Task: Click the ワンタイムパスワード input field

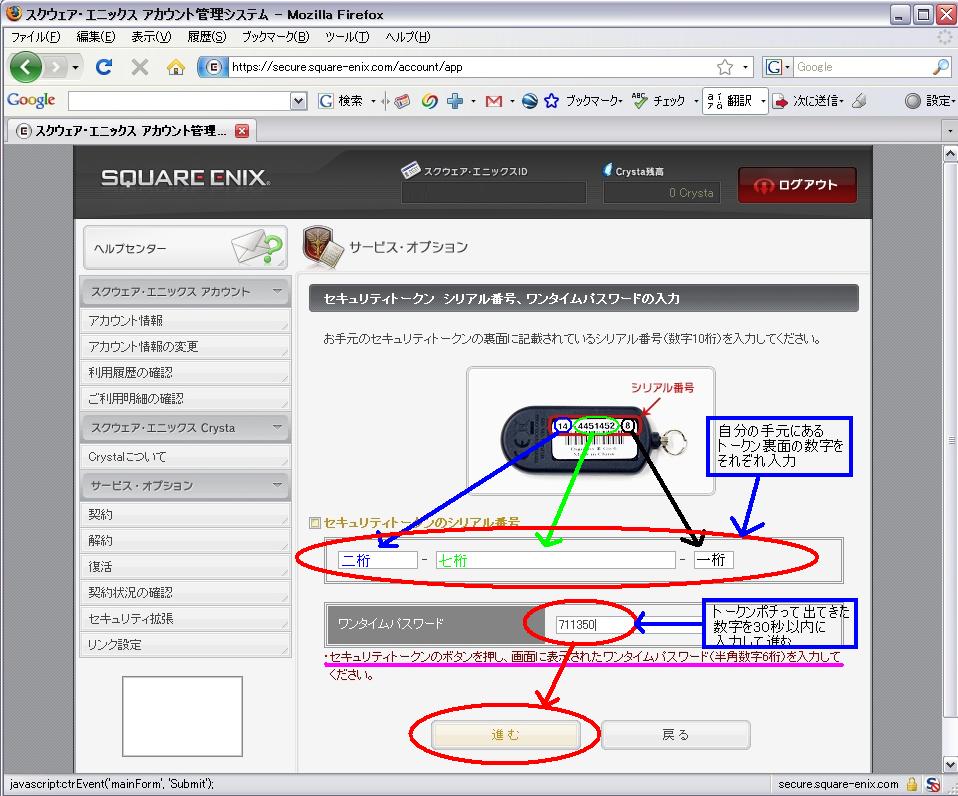Action: [631, 624]
